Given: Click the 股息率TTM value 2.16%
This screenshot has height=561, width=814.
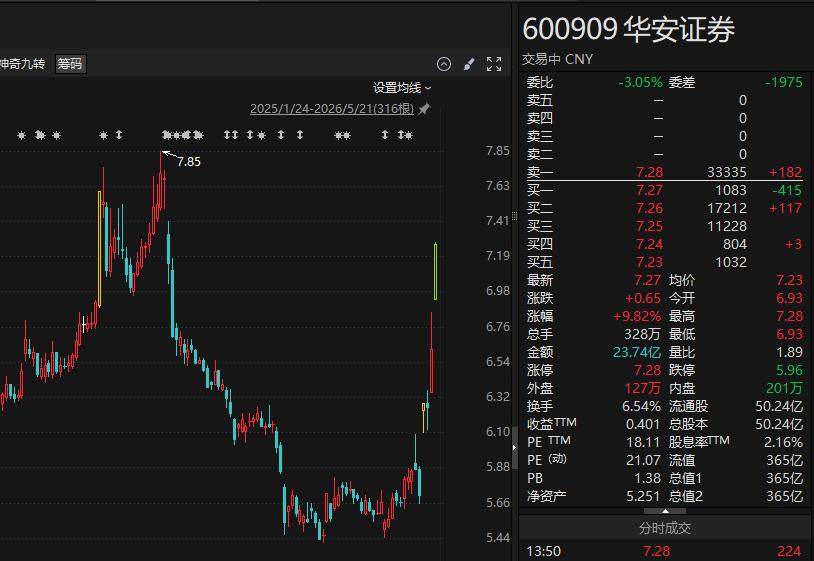Looking at the screenshot, I should [783, 442].
